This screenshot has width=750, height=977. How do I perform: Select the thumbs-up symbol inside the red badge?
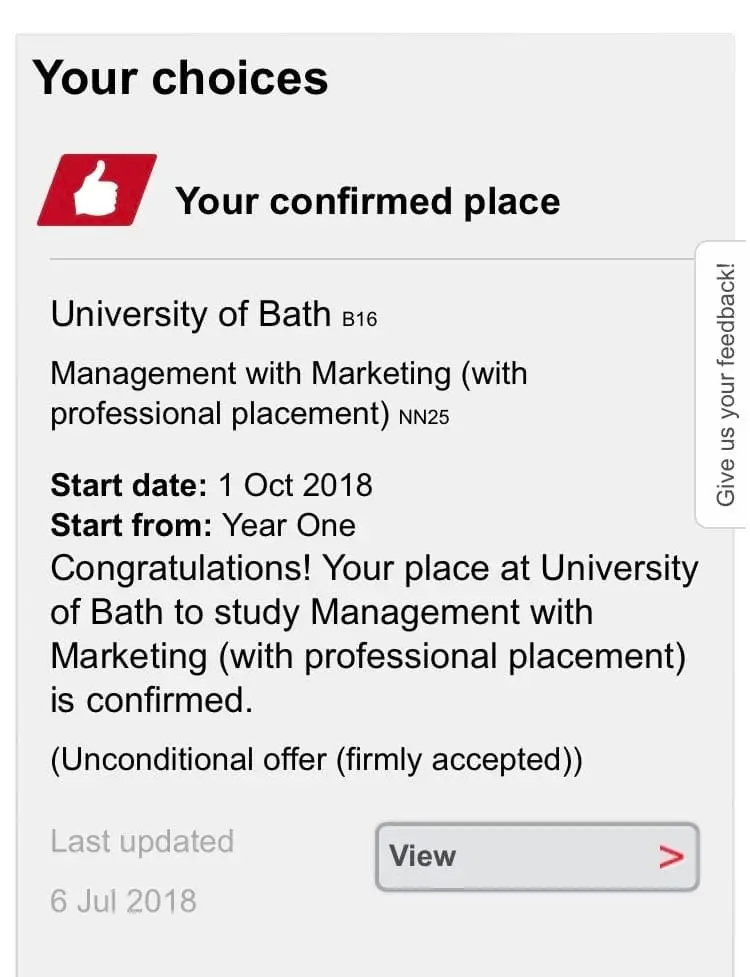tap(97, 188)
